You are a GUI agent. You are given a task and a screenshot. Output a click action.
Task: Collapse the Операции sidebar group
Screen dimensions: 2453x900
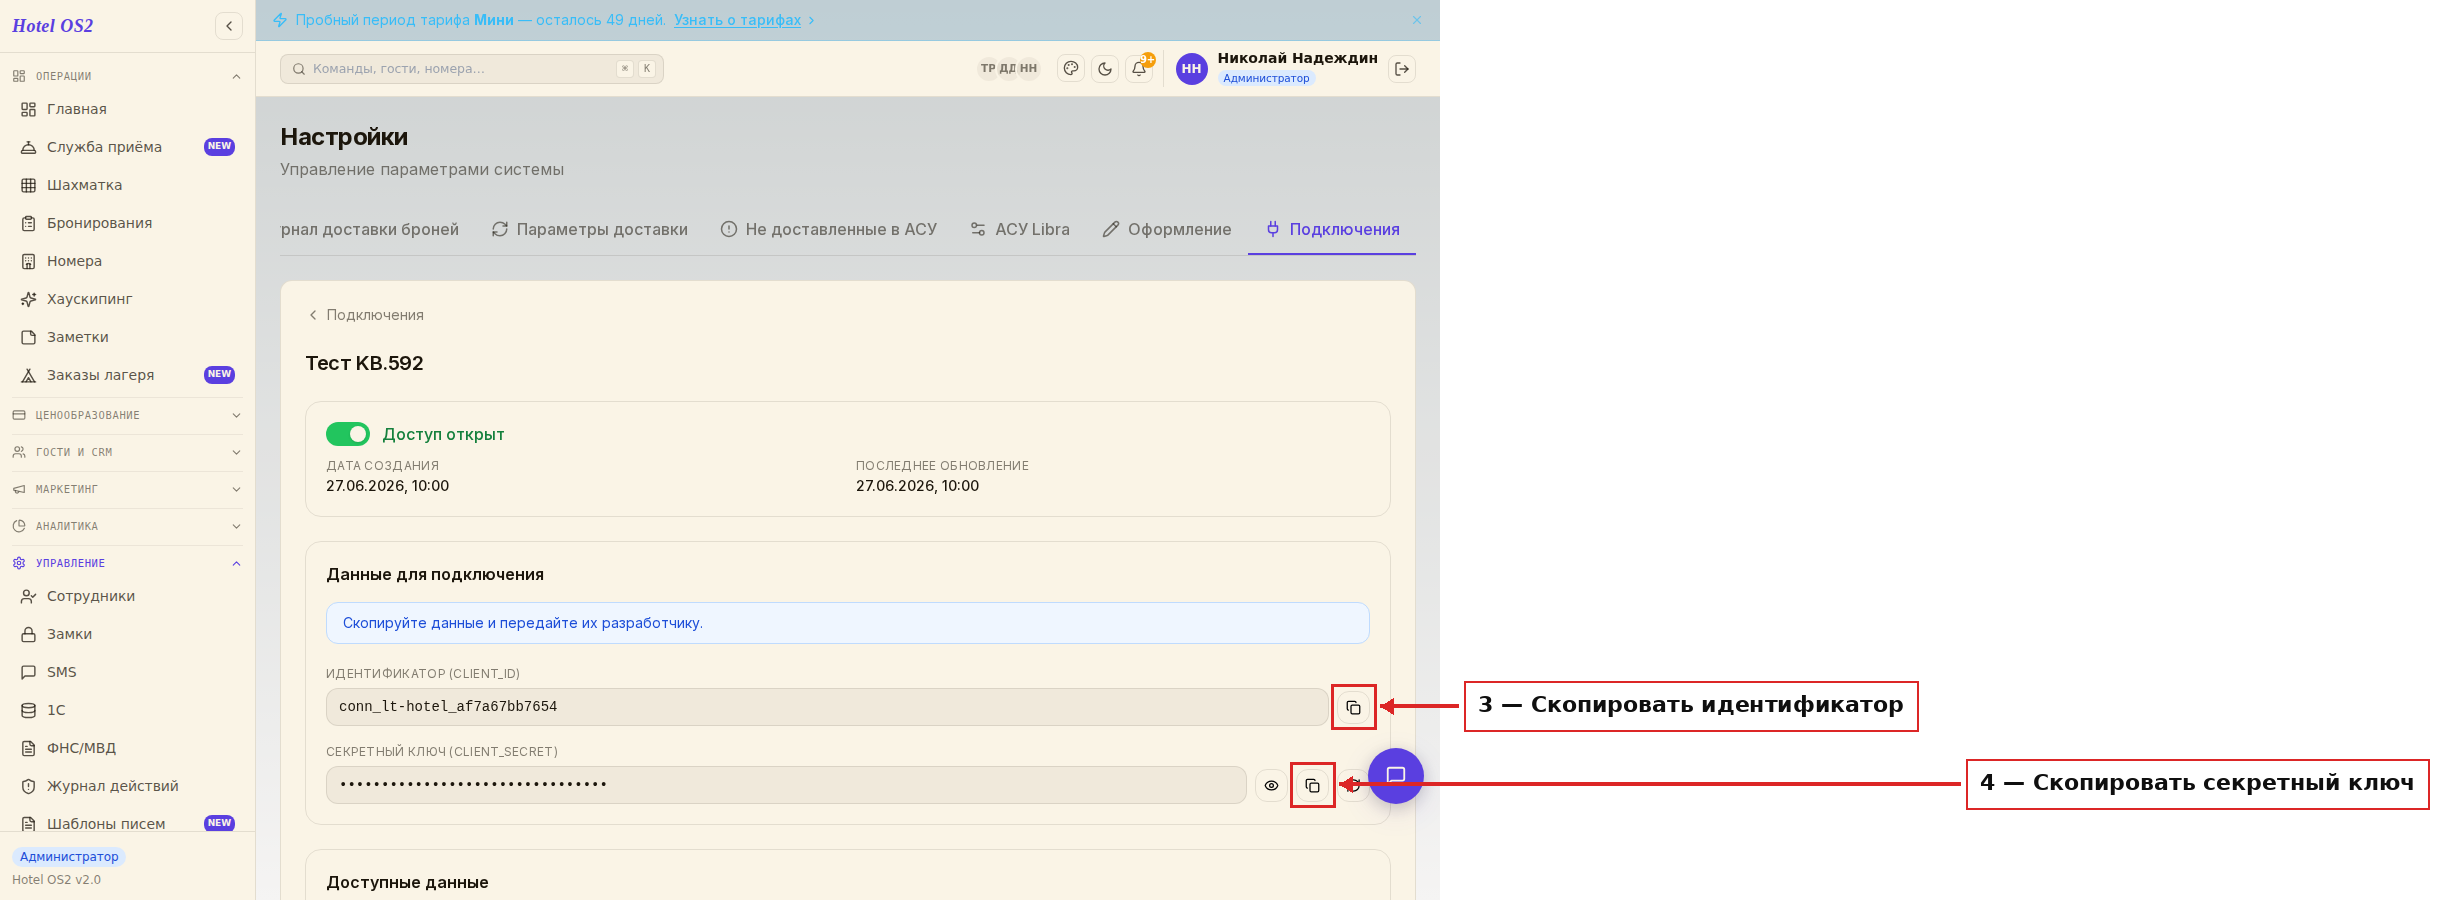(127, 76)
